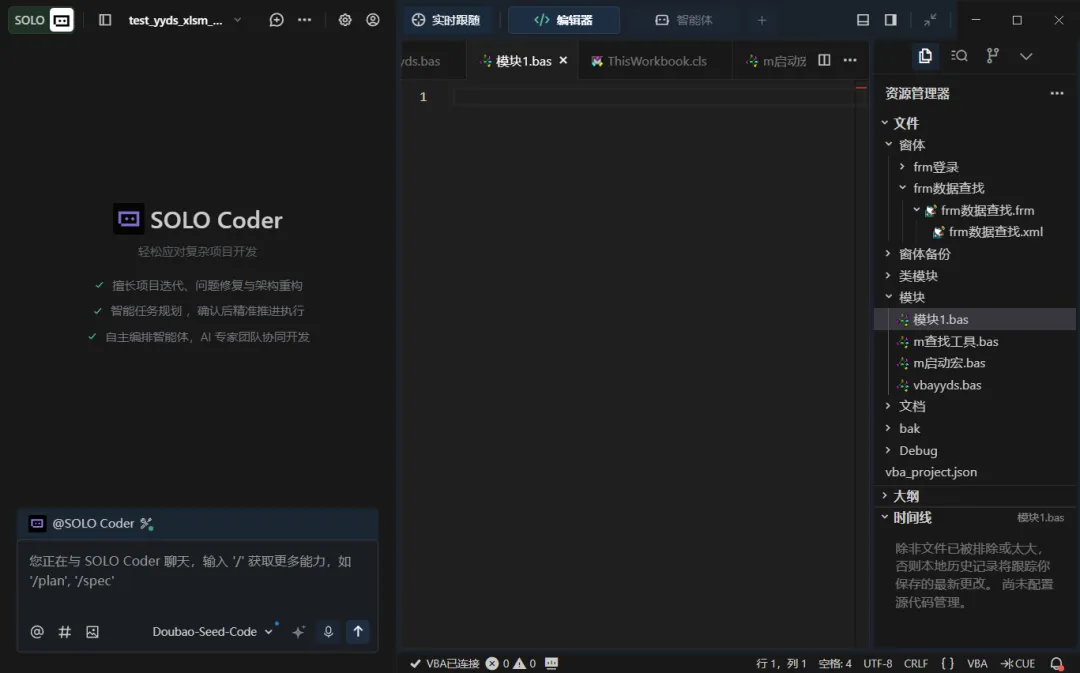Open the settings gear
Viewport: 1080px width, 673px height.
(345, 20)
